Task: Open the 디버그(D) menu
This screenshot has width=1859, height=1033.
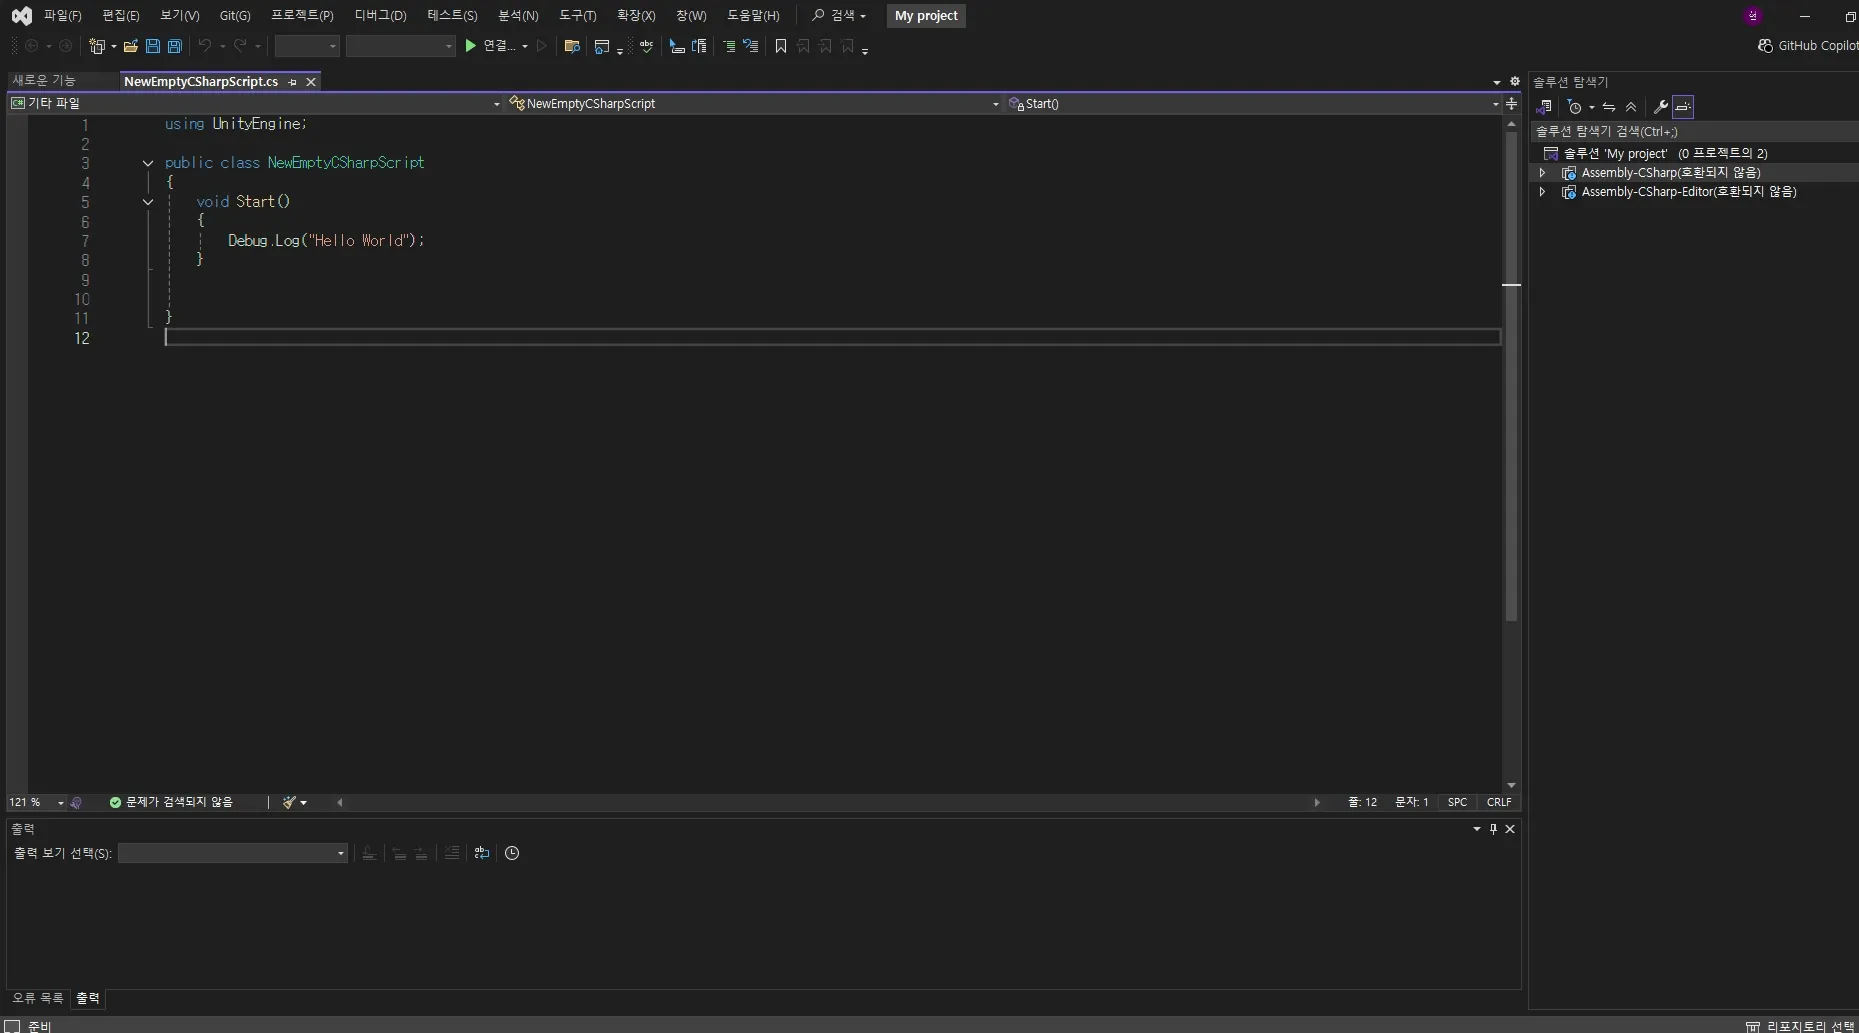Action: [380, 15]
